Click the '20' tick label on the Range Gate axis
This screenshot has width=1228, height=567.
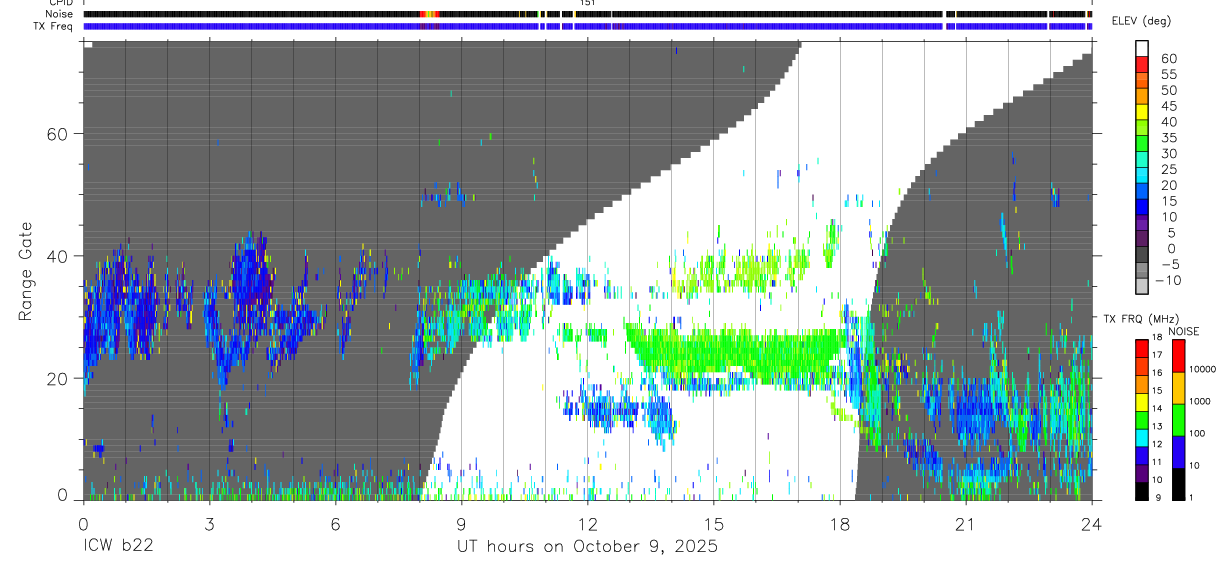56,378
